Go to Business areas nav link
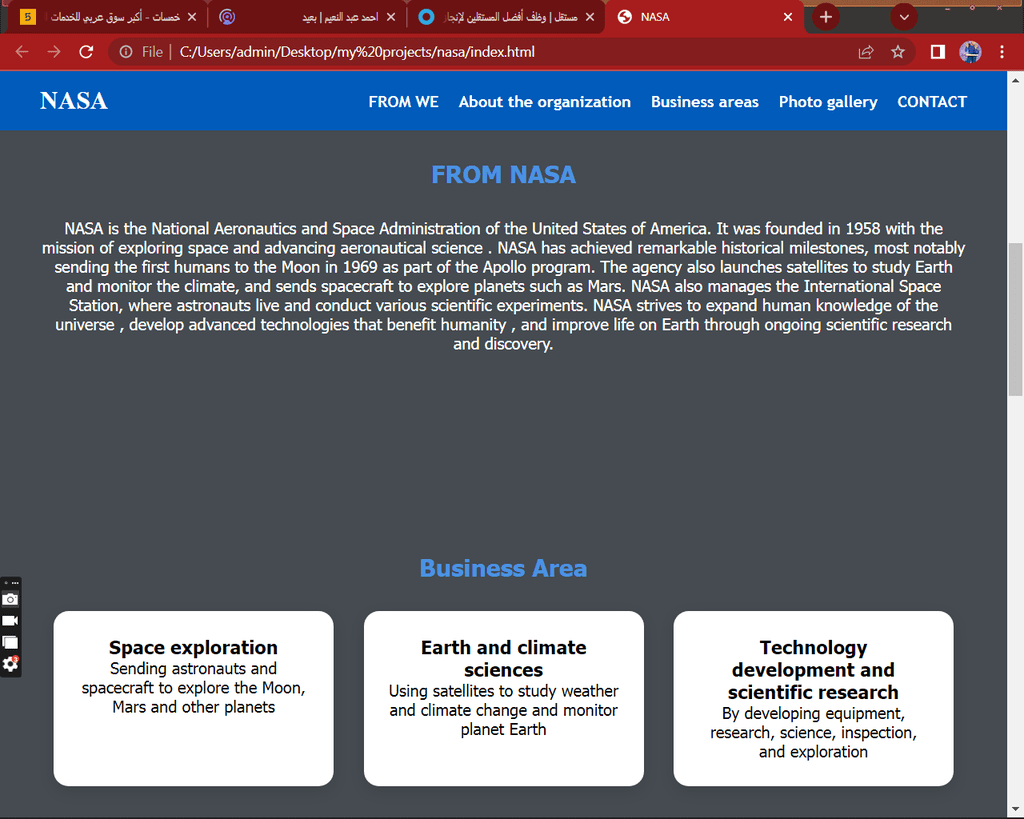This screenshot has width=1024, height=819. pyautogui.click(x=705, y=102)
